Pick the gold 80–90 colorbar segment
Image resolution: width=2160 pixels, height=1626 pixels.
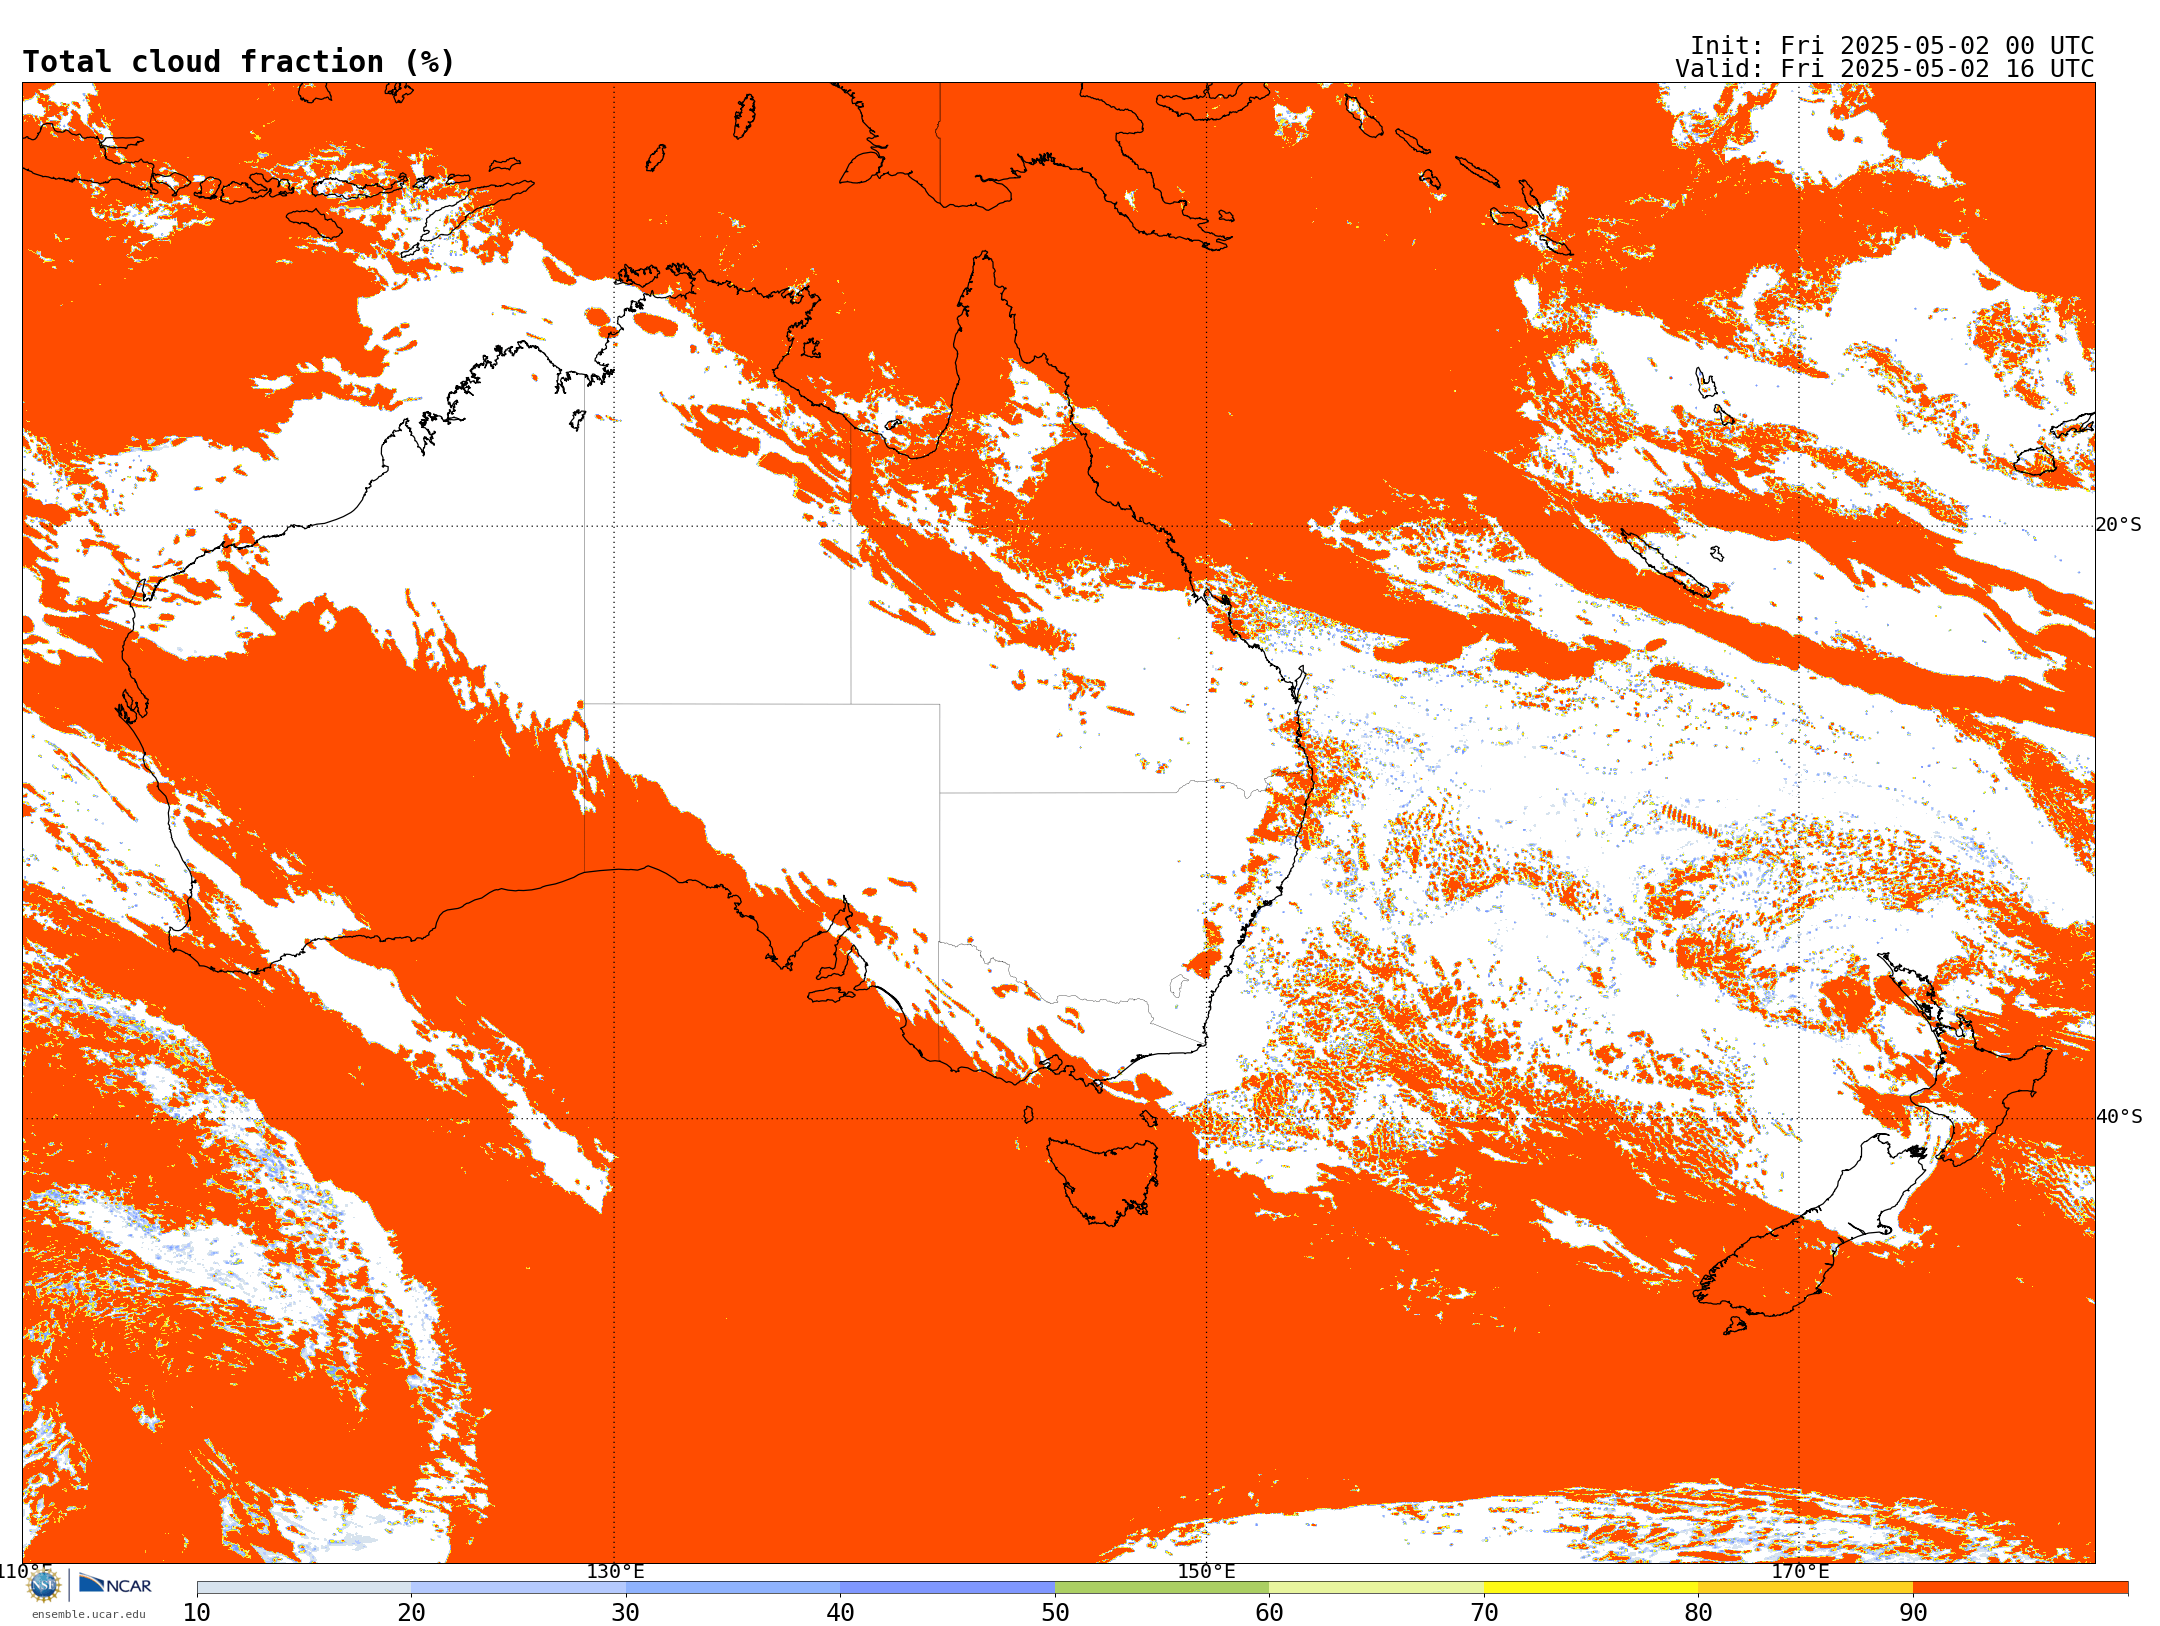pyautogui.click(x=1805, y=1588)
